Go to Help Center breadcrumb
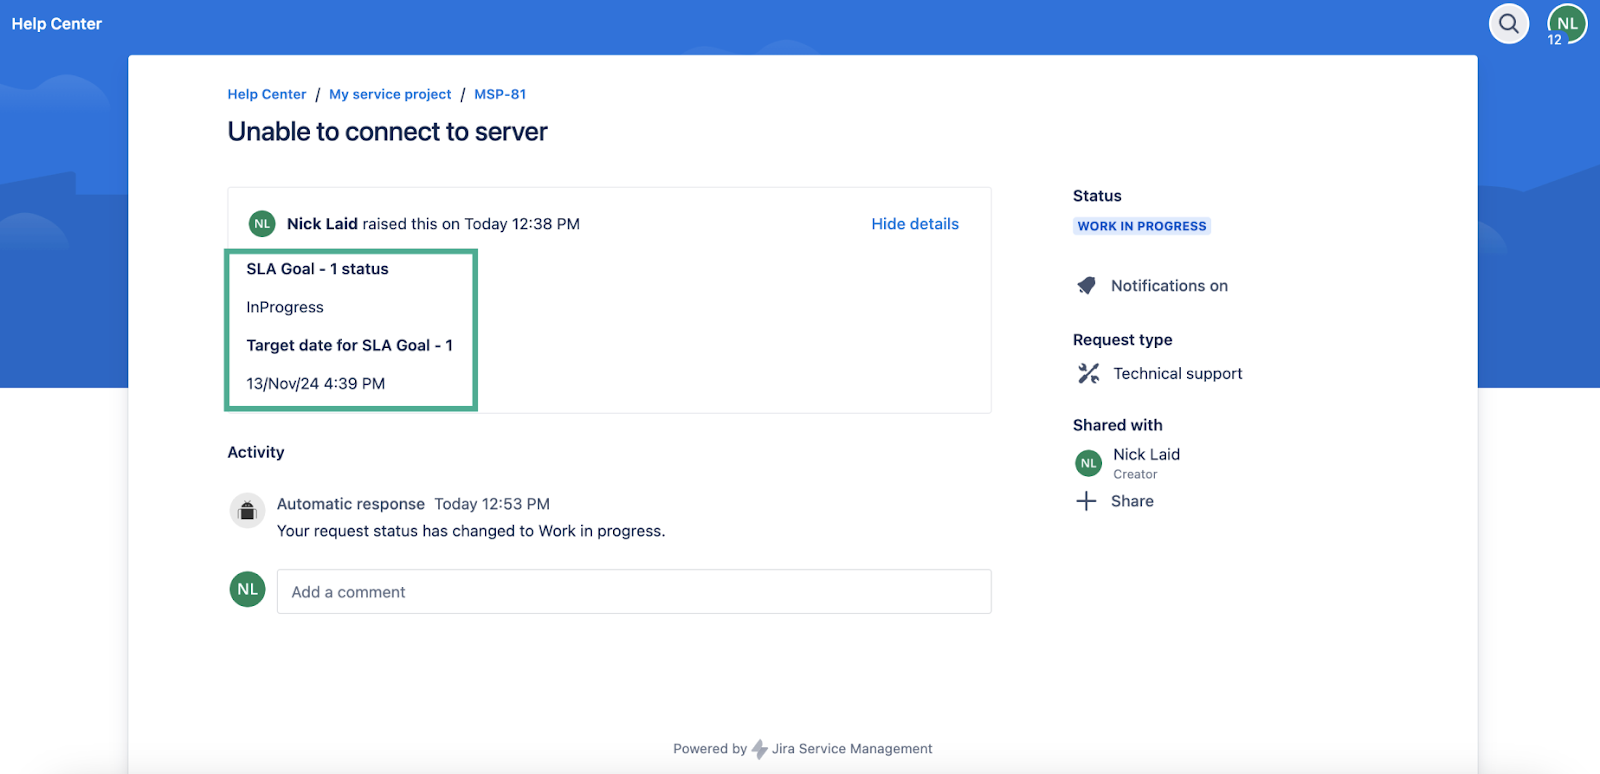 [x=266, y=94]
